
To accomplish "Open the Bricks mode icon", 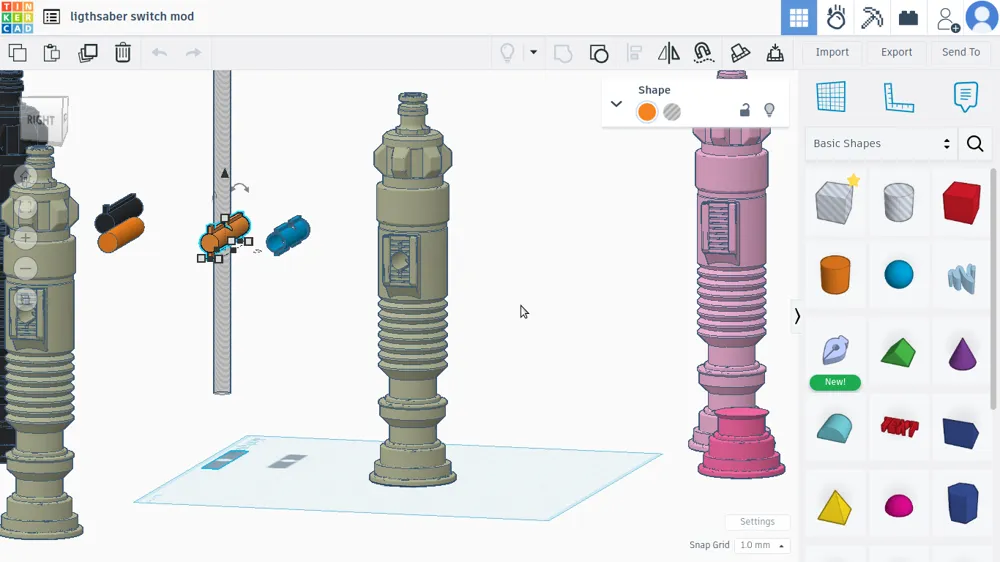I will 908,18.
